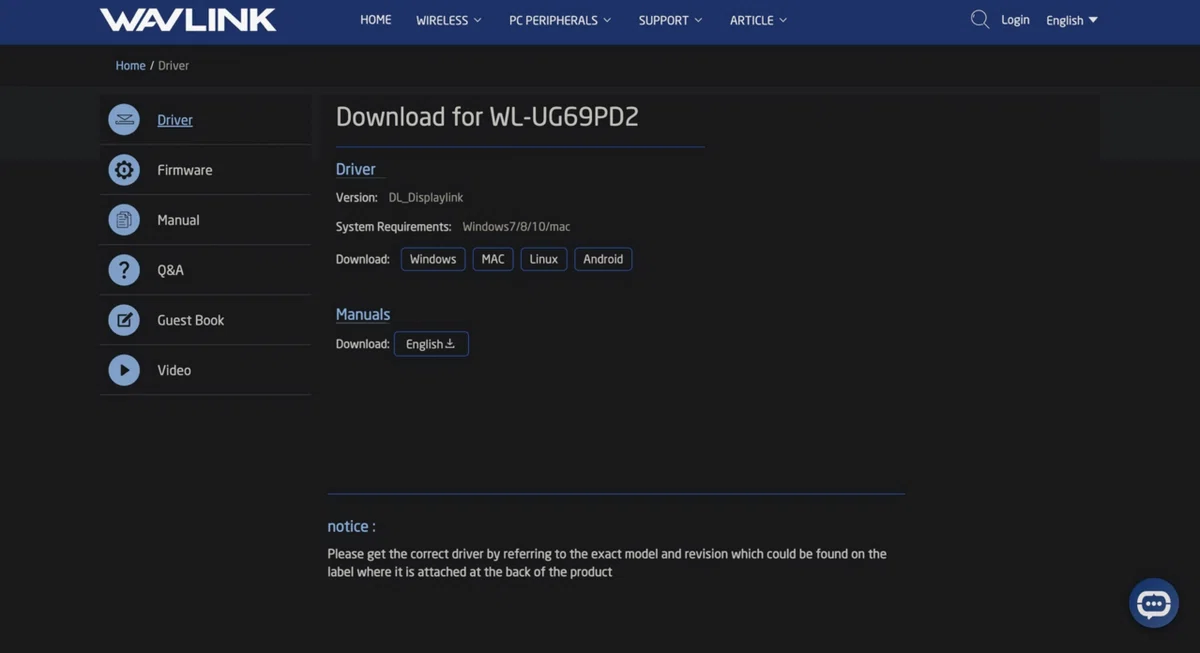Download the MAC driver
The height and width of the screenshot is (653, 1200).
tap(493, 259)
